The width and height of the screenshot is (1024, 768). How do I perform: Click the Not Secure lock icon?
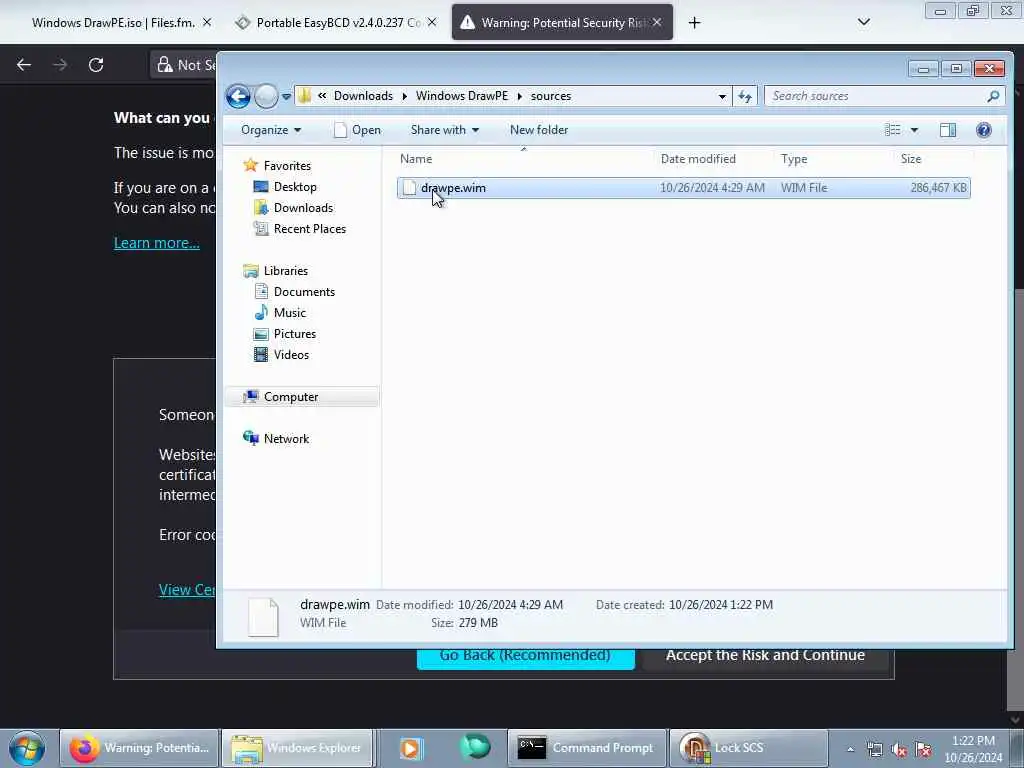click(x=164, y=65)
